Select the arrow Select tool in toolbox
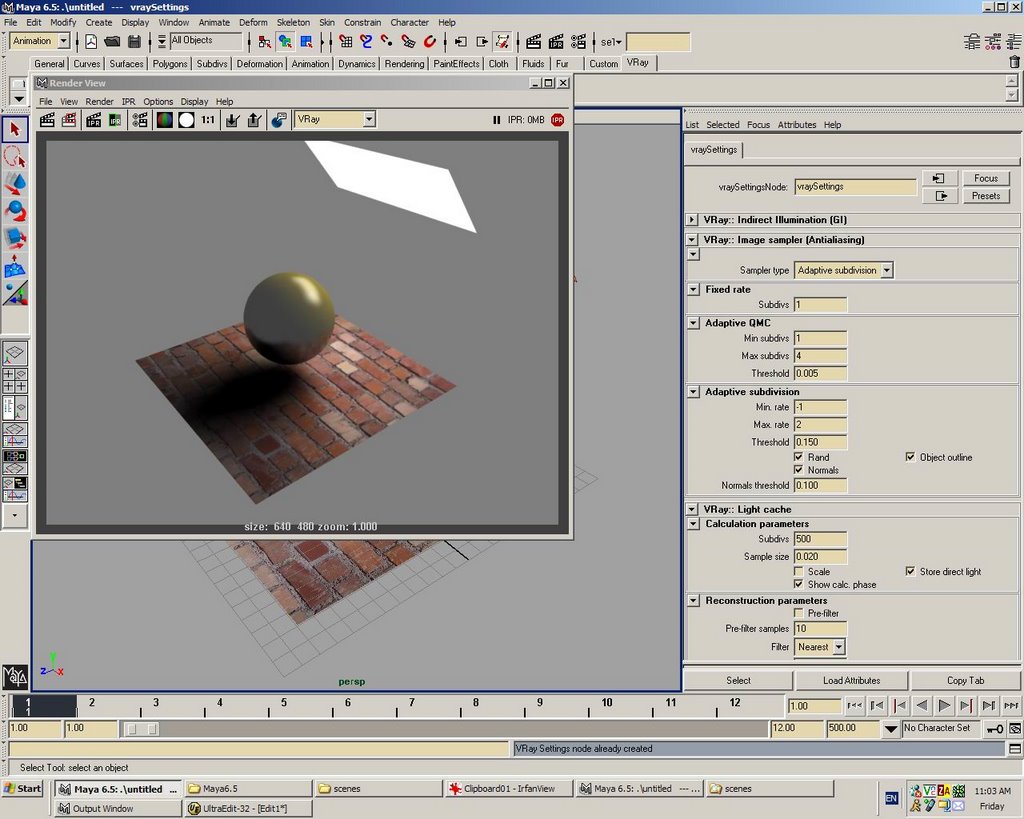Screen dimensions: 1024x819 click(14, 129)
